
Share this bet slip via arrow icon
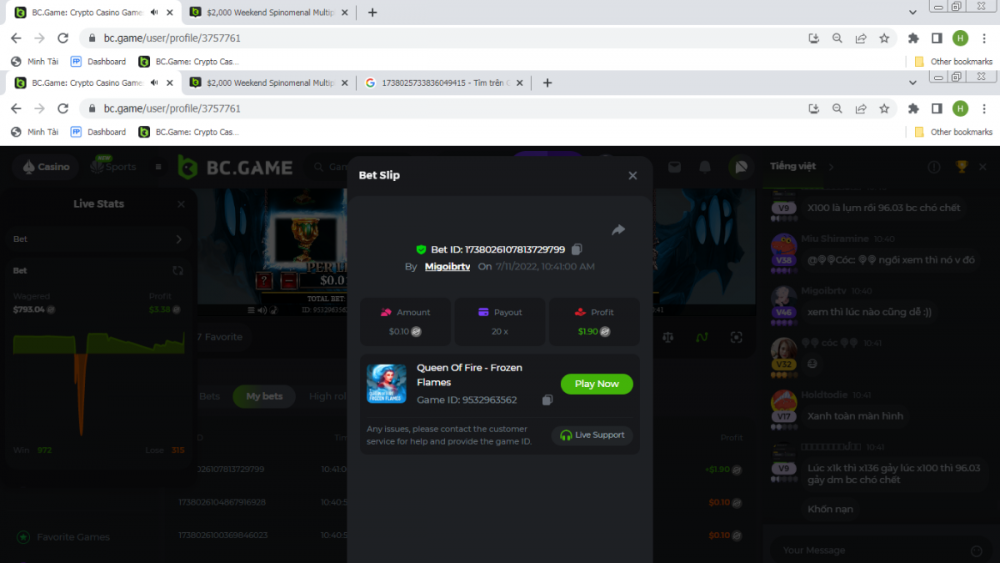(x=618, y=230)
